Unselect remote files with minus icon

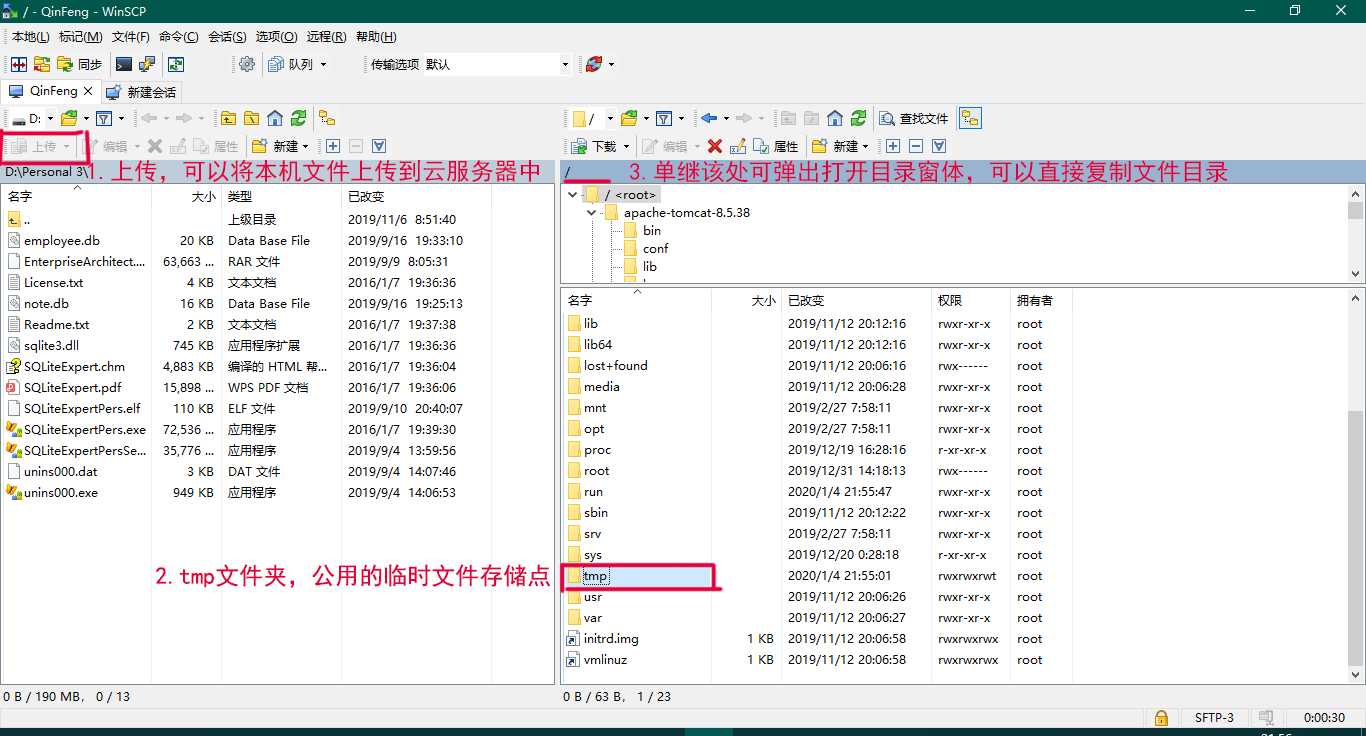pos(915,146)
